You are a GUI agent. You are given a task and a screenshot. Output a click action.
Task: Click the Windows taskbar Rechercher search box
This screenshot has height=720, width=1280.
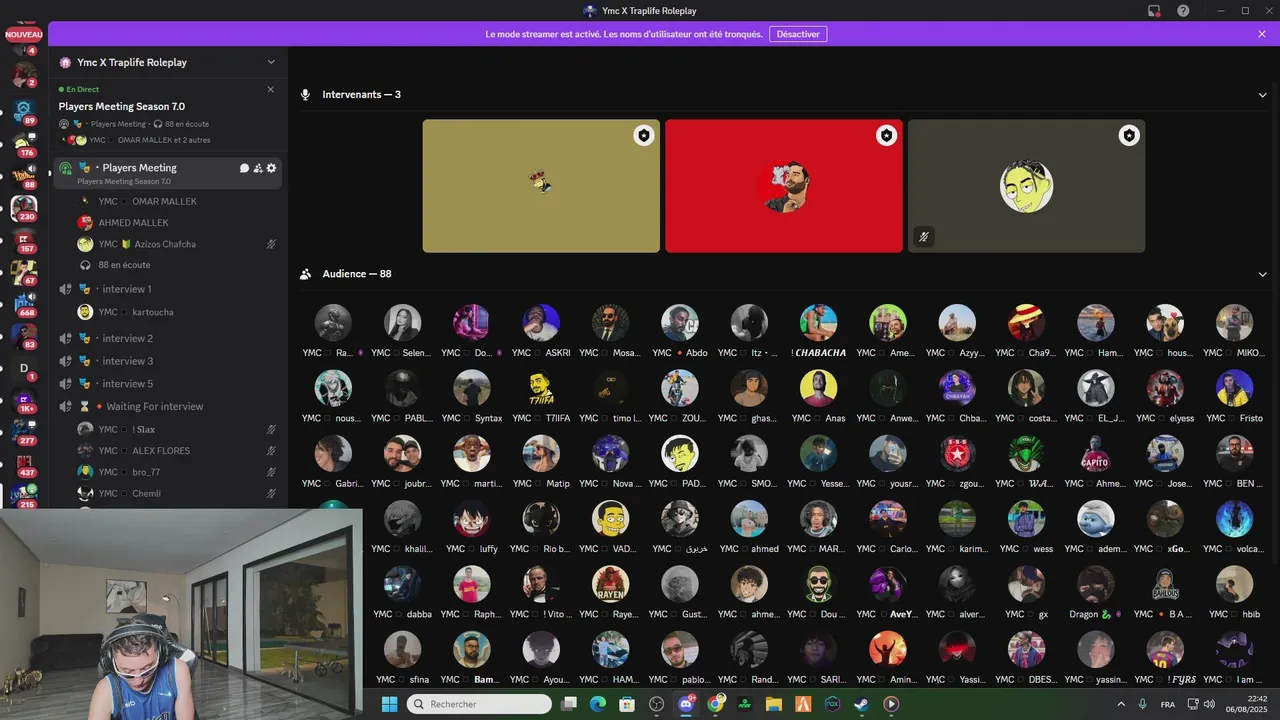479,704
